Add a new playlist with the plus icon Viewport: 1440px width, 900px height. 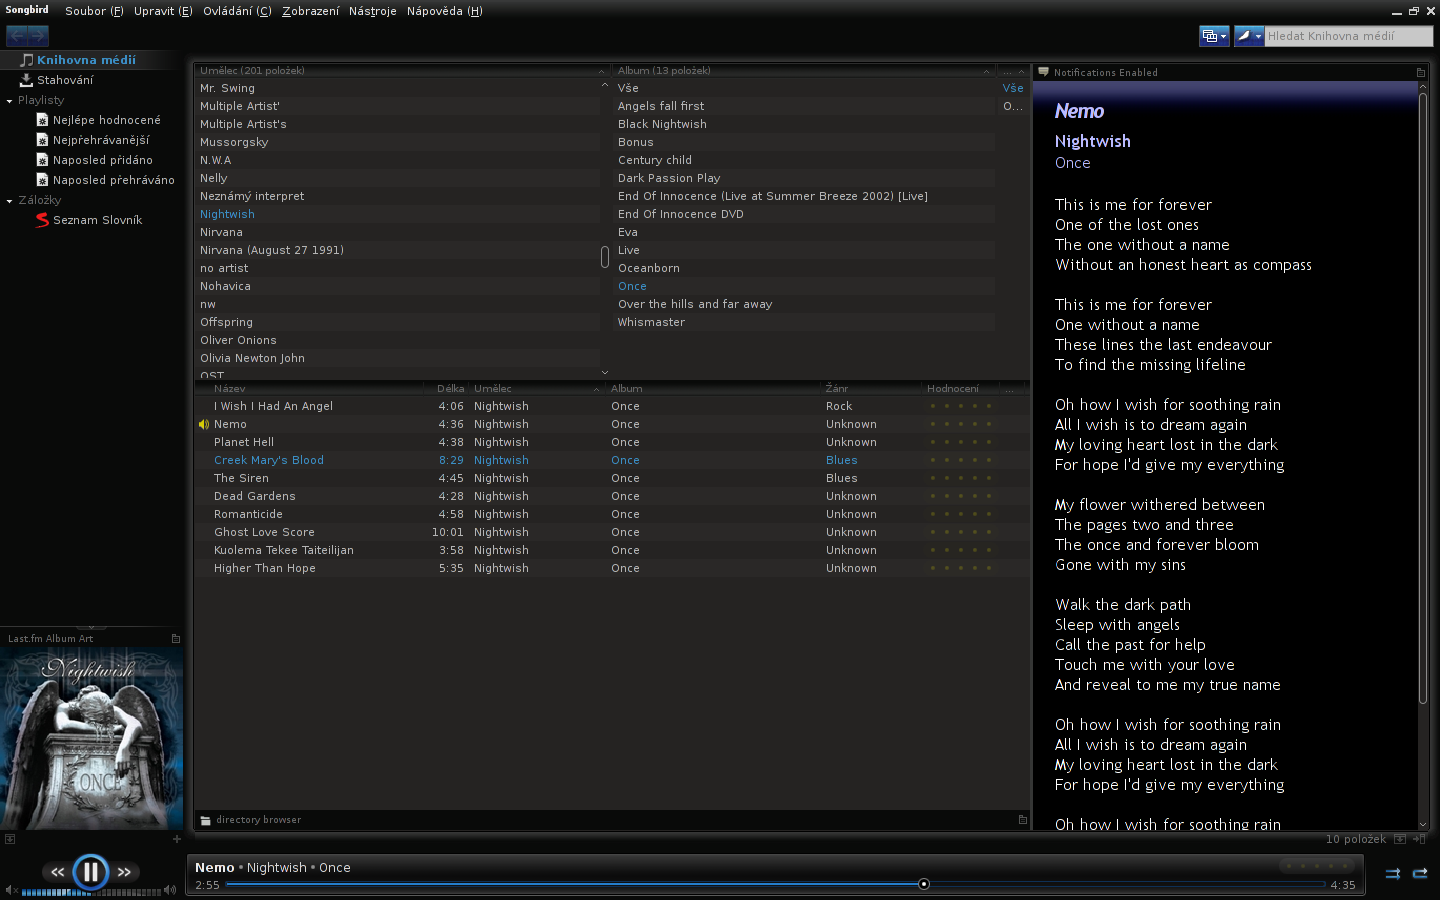(x=177, y=839)
